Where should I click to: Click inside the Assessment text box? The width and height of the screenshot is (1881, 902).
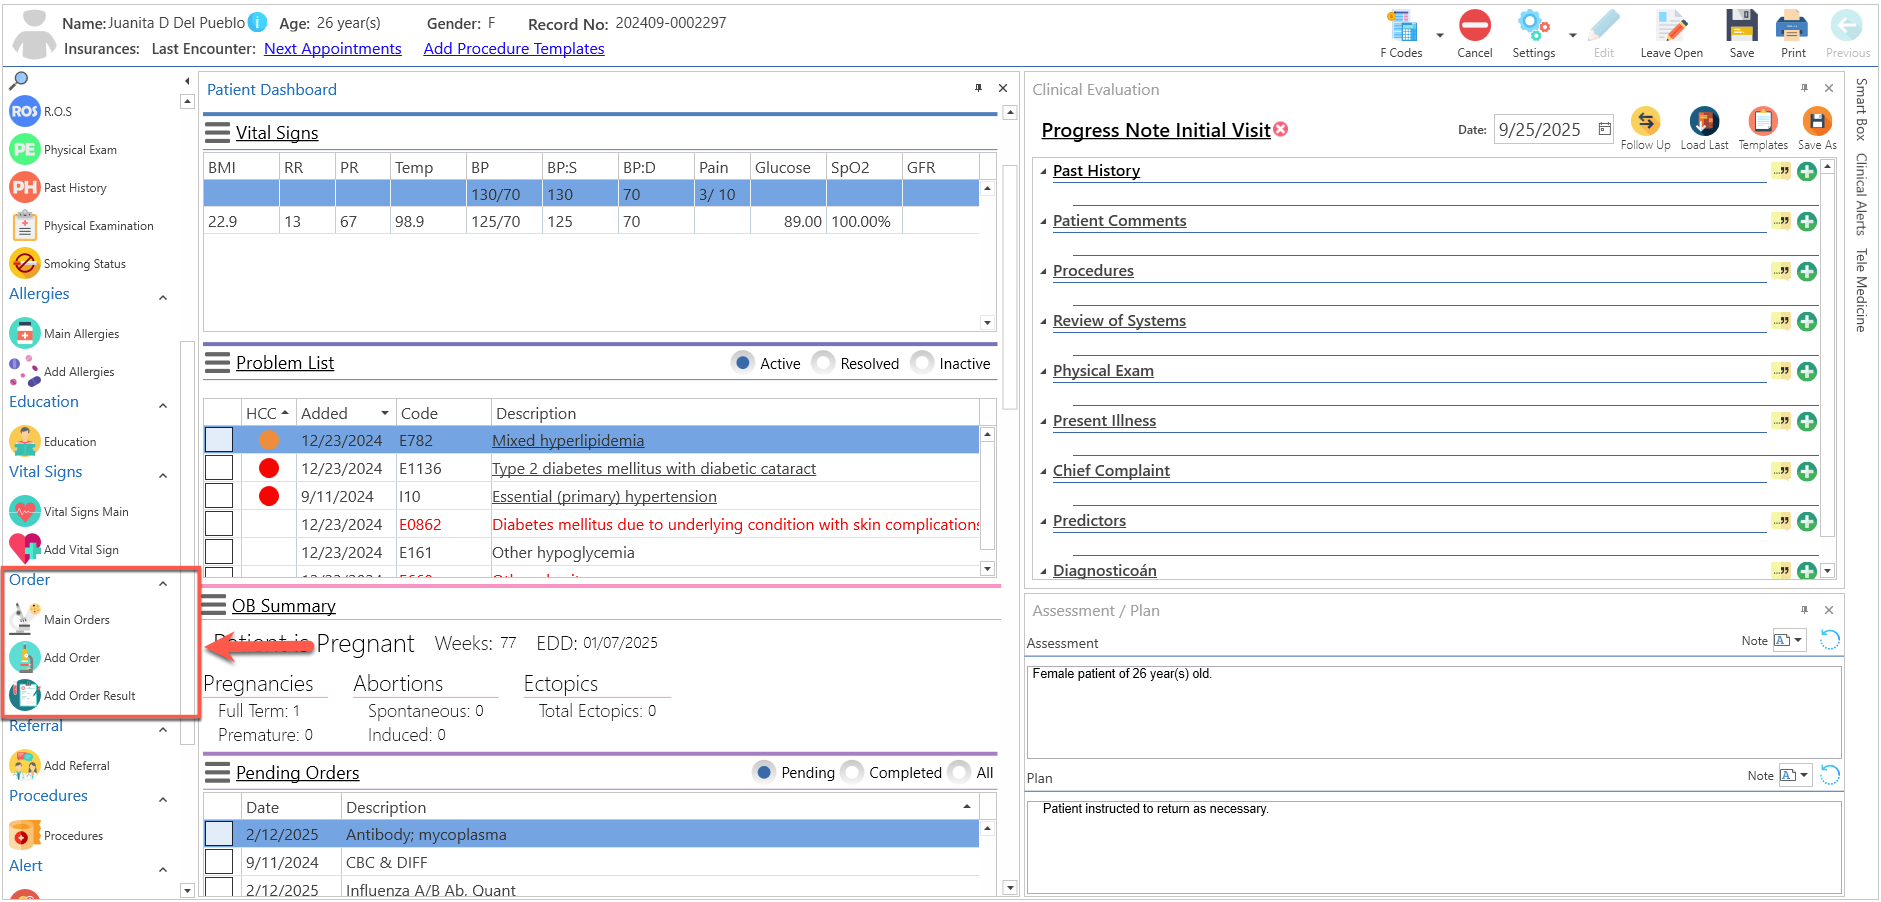click(x=1434, y=712)
